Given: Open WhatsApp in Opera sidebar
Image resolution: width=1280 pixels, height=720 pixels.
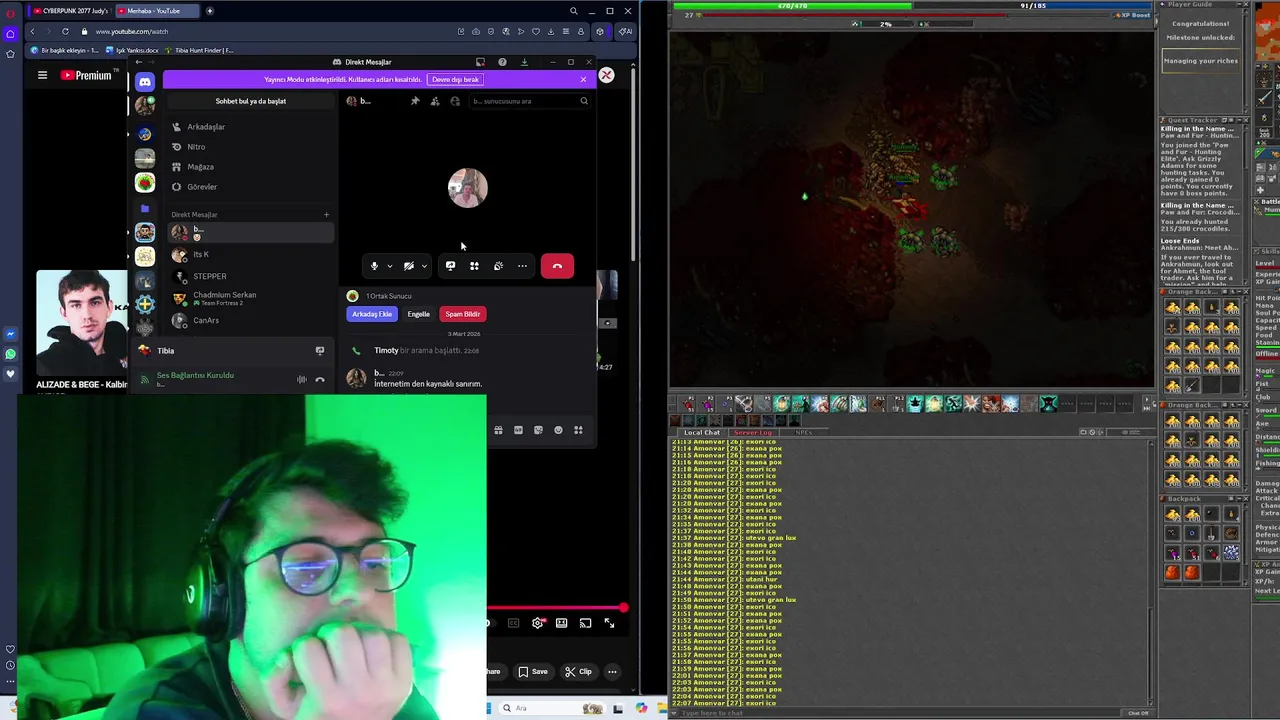Looking at the screenshot, I should pyautogui.click(x=10, y=354).
